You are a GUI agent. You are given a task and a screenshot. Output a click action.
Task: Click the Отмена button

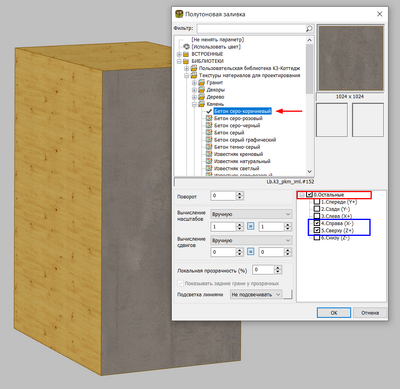[370, 313]
